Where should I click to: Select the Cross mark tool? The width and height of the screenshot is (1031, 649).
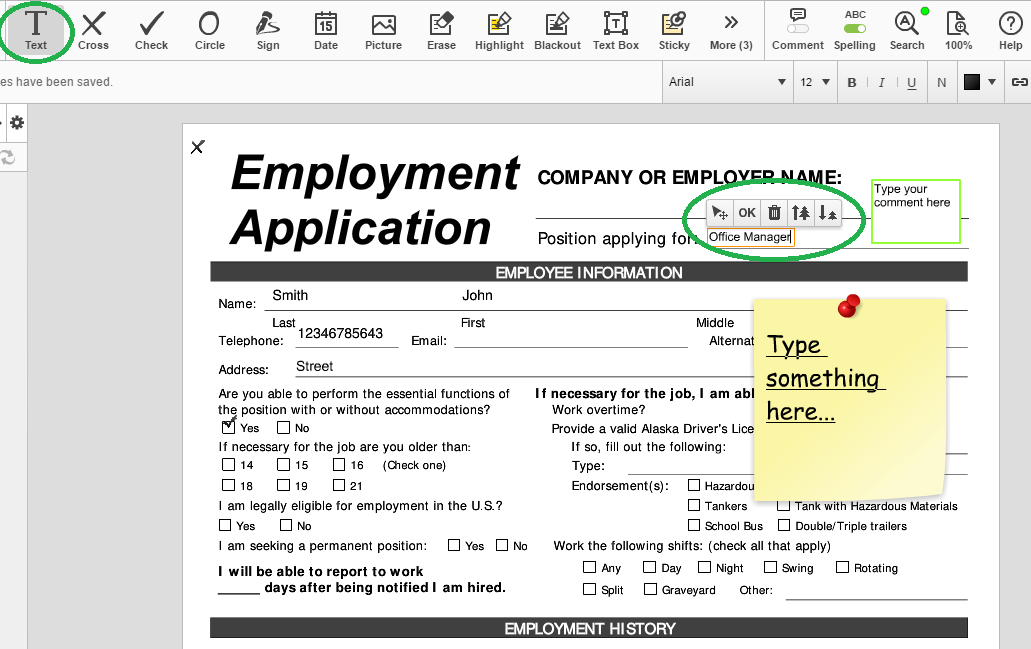pyautogui.click(x=93, y=30)
